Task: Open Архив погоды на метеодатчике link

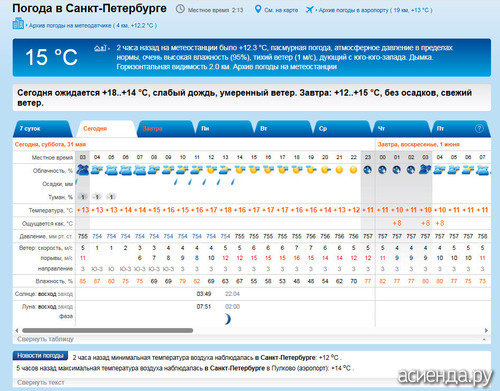Action: (x=92, y=26)
